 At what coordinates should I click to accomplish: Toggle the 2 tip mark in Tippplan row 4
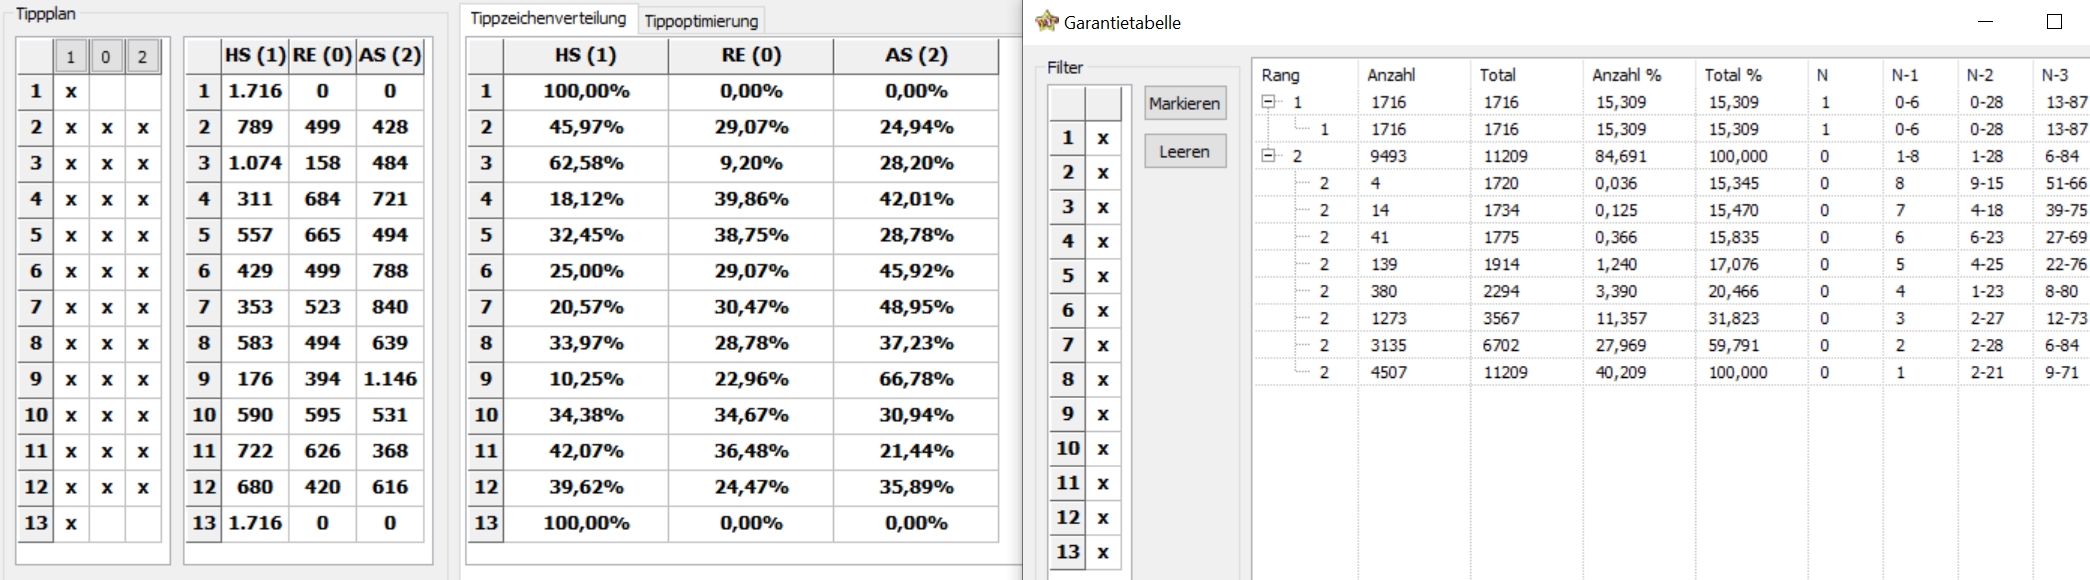tap(143, 200)
